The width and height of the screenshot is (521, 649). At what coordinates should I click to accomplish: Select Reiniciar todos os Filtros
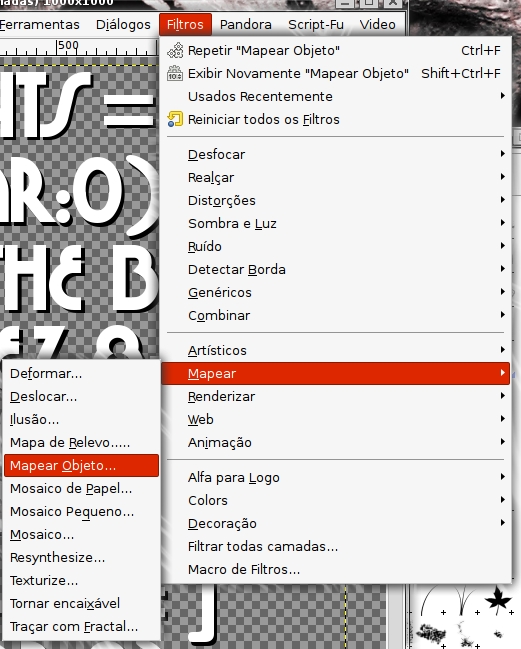[x=335, y=120]
